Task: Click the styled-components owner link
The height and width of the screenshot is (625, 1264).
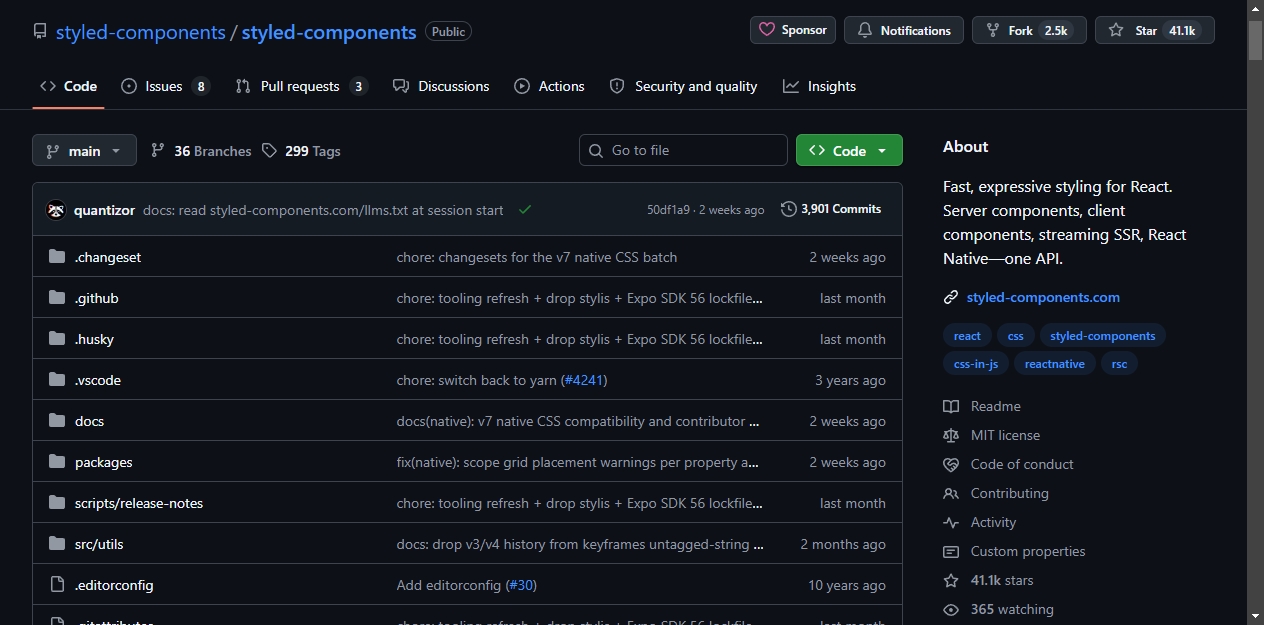Action: pos(140,32)
